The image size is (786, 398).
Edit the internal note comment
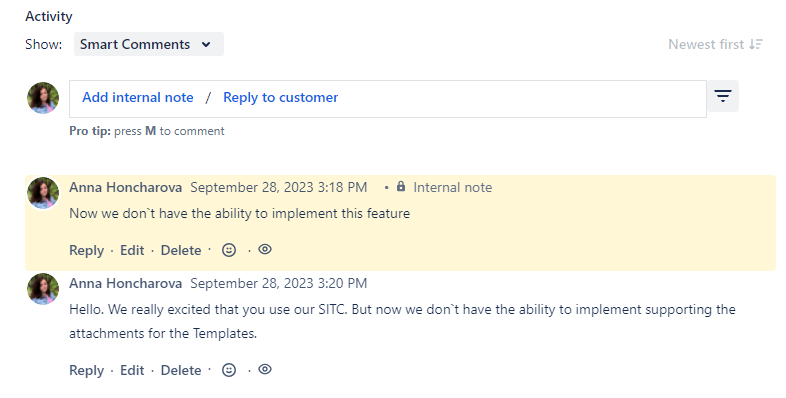pos(132,250)
